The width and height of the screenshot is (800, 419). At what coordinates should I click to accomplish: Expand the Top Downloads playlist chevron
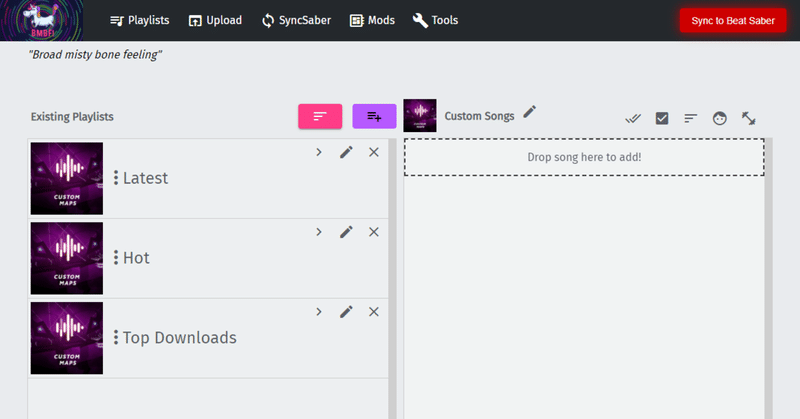[319, 312]
